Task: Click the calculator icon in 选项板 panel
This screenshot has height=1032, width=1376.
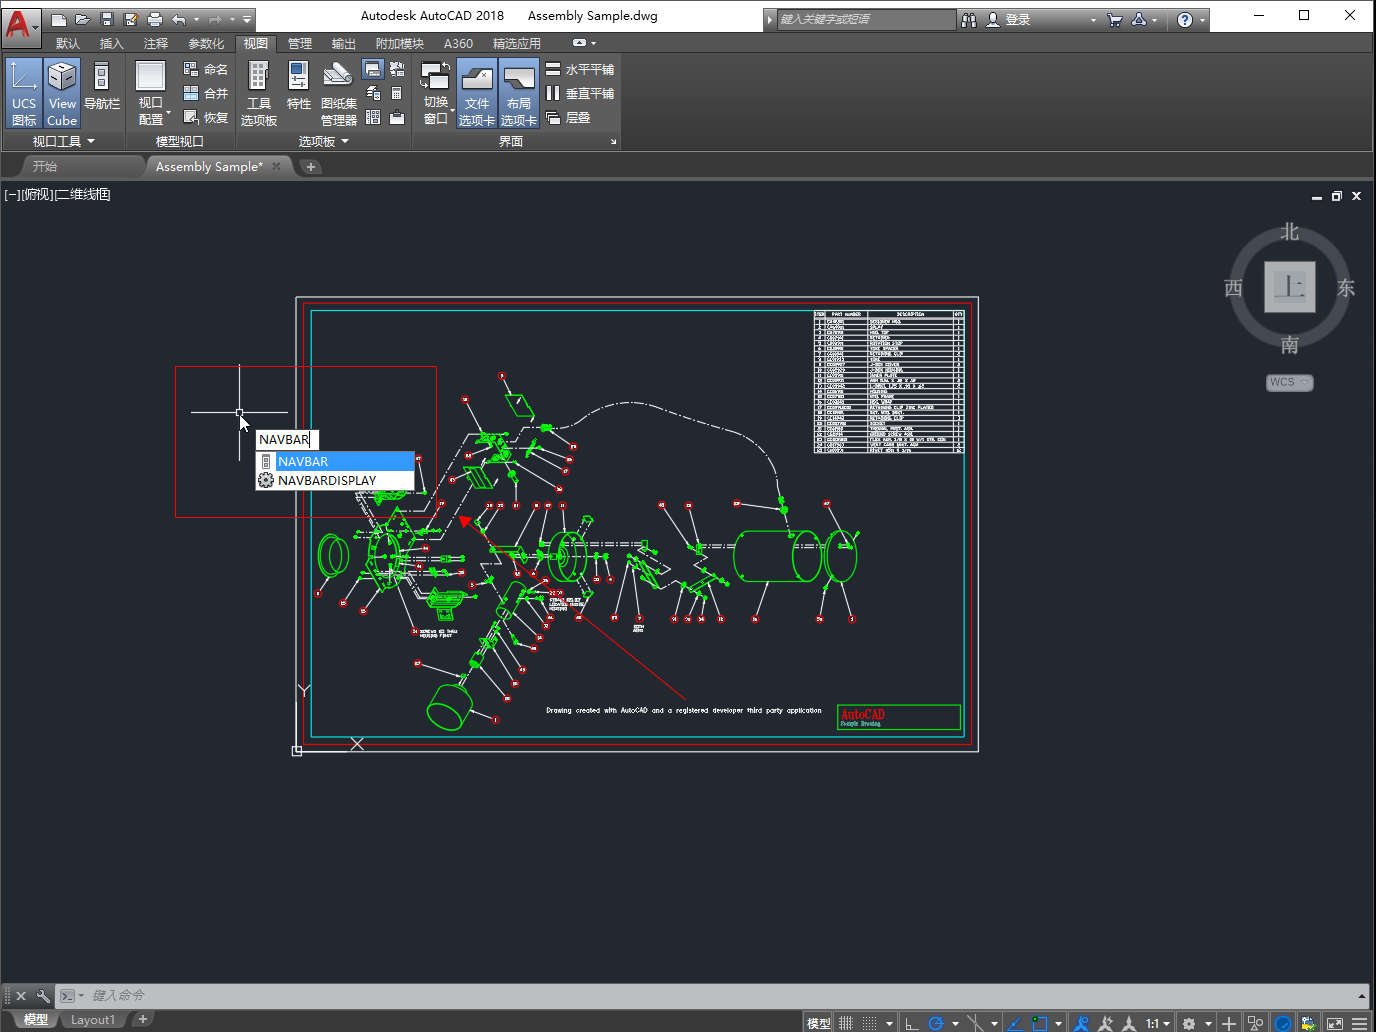Action: coord(397,93)
